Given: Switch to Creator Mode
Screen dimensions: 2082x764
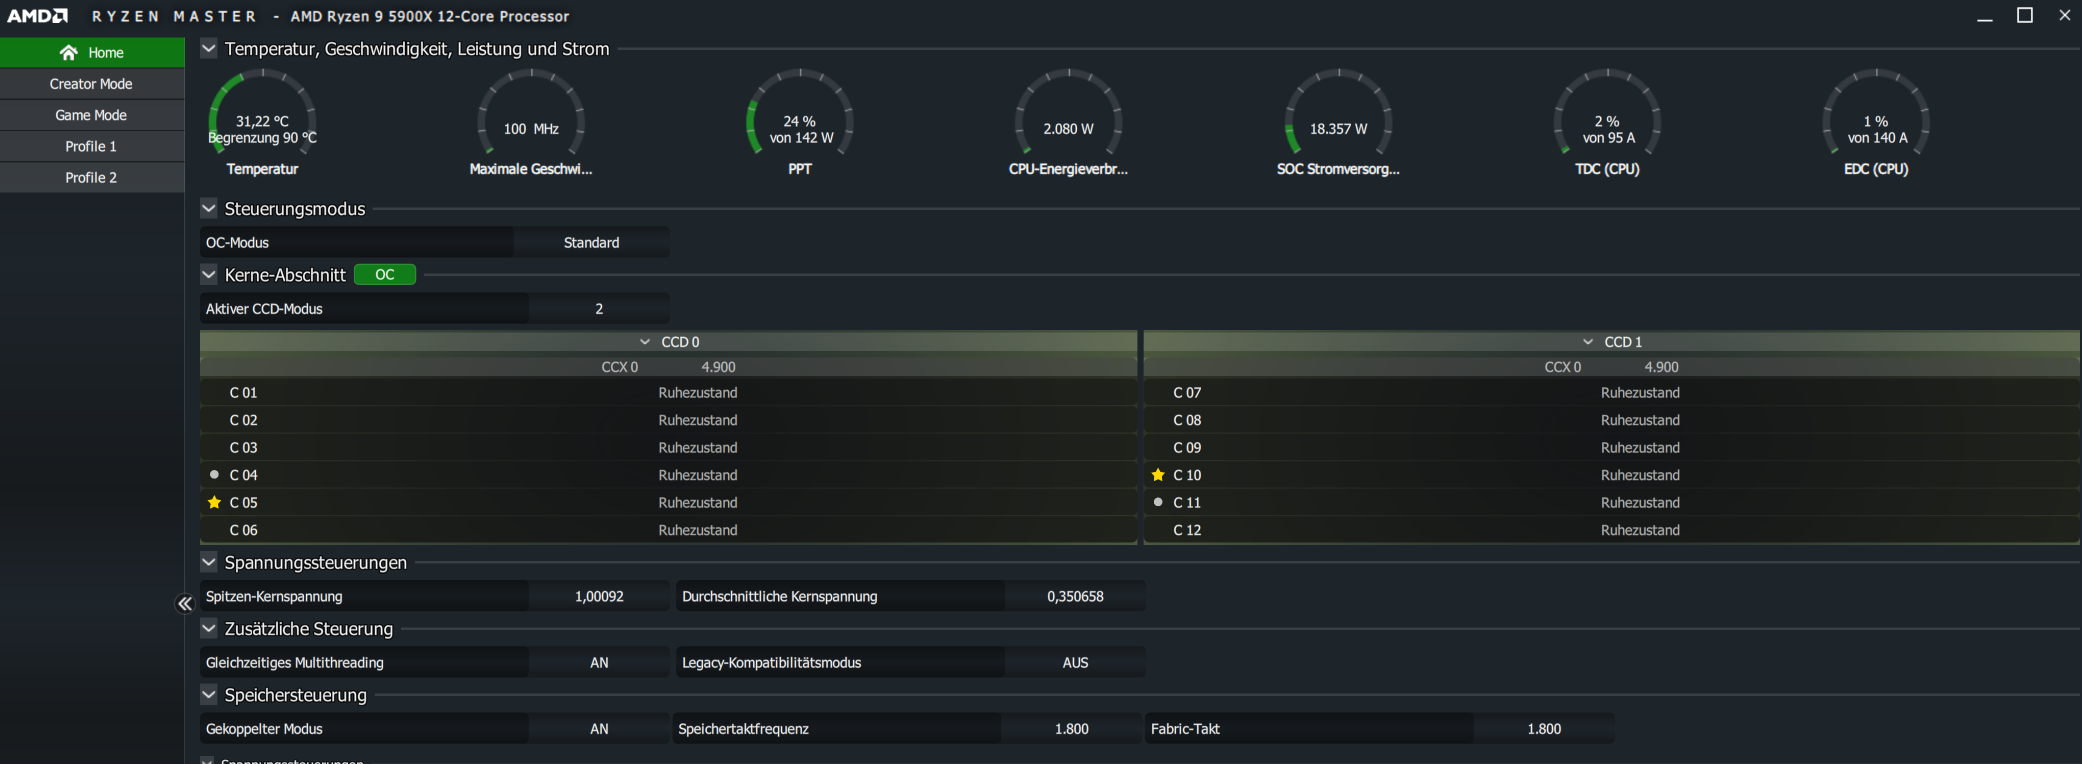Looking at the screenshot, I should (x=92, y=84).
